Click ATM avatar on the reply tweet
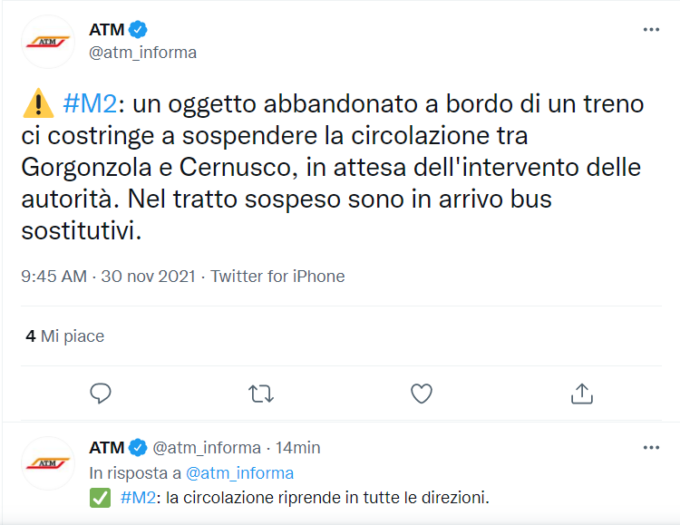Image resolution: width=680 pixels, height=525 pixels. click(48, 463)
